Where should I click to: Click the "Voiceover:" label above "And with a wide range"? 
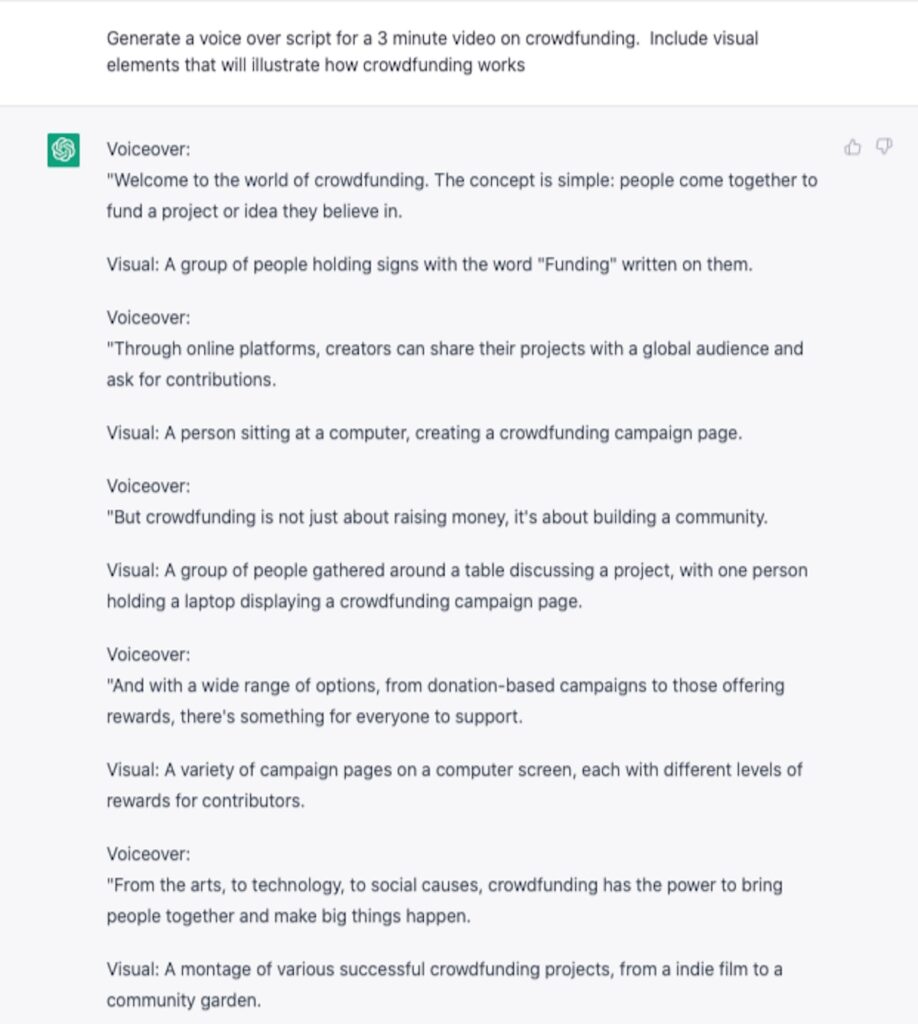click(x=148, y=654)
